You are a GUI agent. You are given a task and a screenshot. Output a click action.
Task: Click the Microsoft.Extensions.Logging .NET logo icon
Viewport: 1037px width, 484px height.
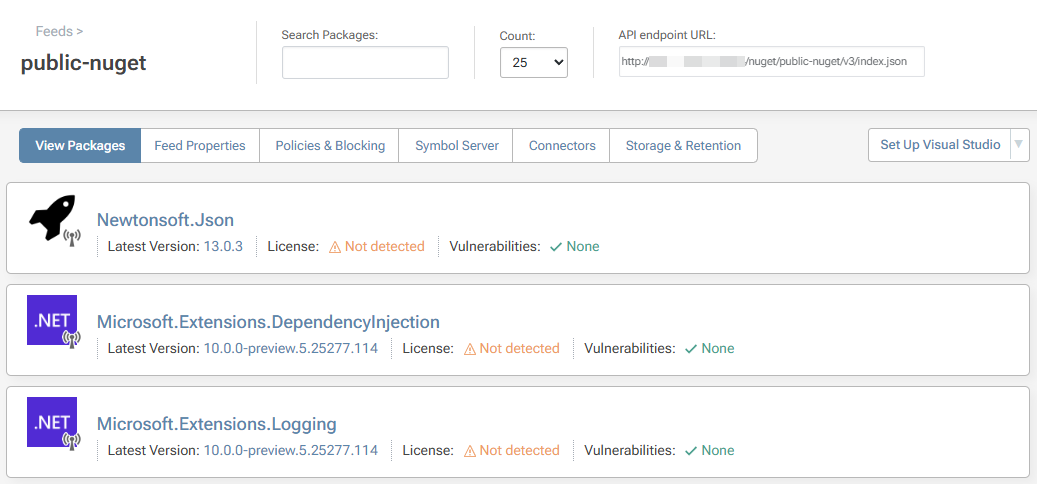click(52, 422)
